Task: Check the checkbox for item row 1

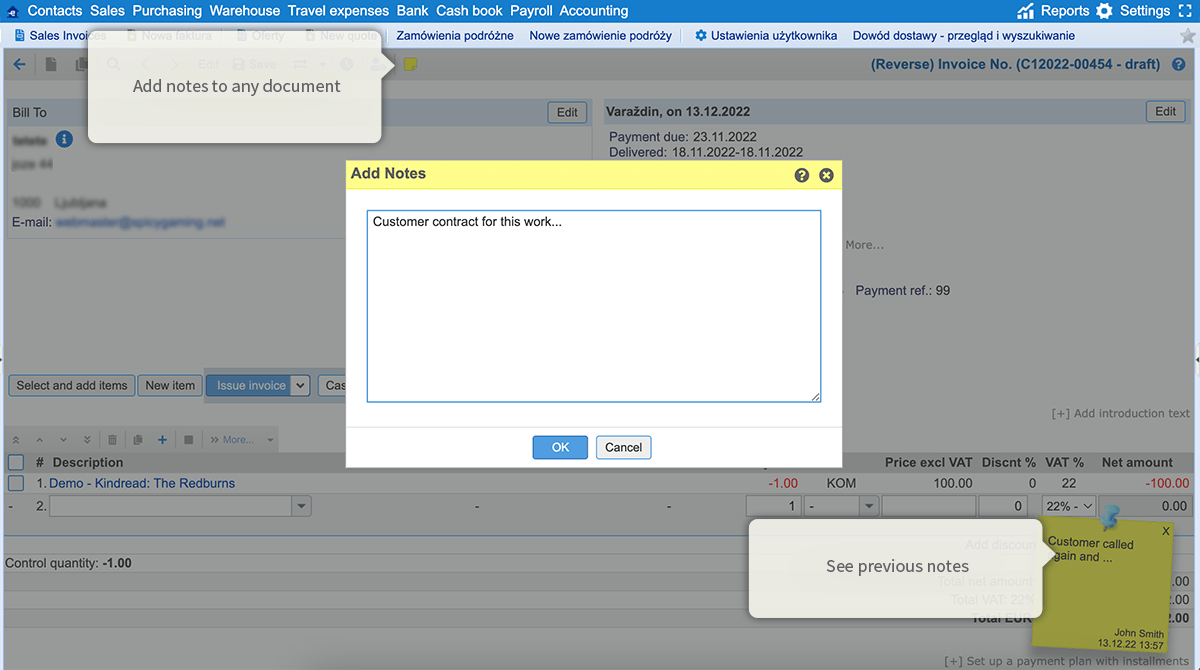Action: [15, 483]
